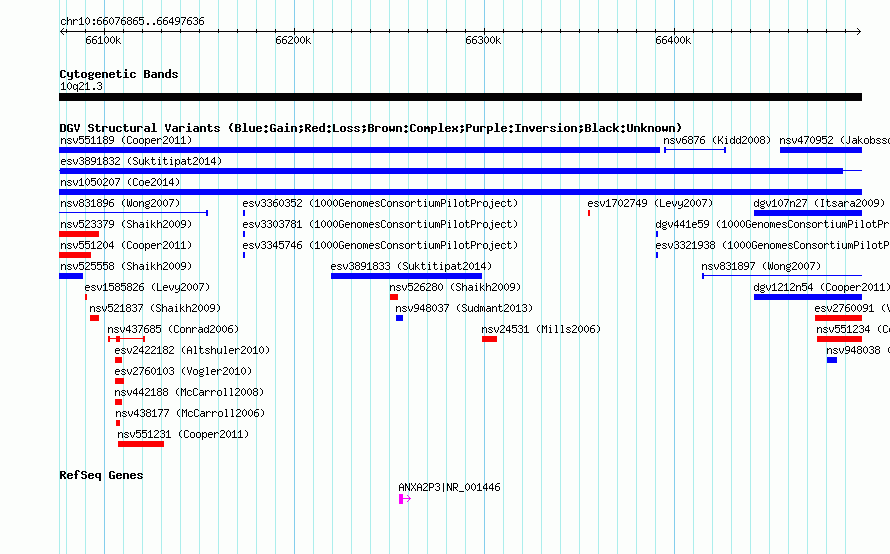Click esv3891833 (Suktitipat2014) label

412,266
